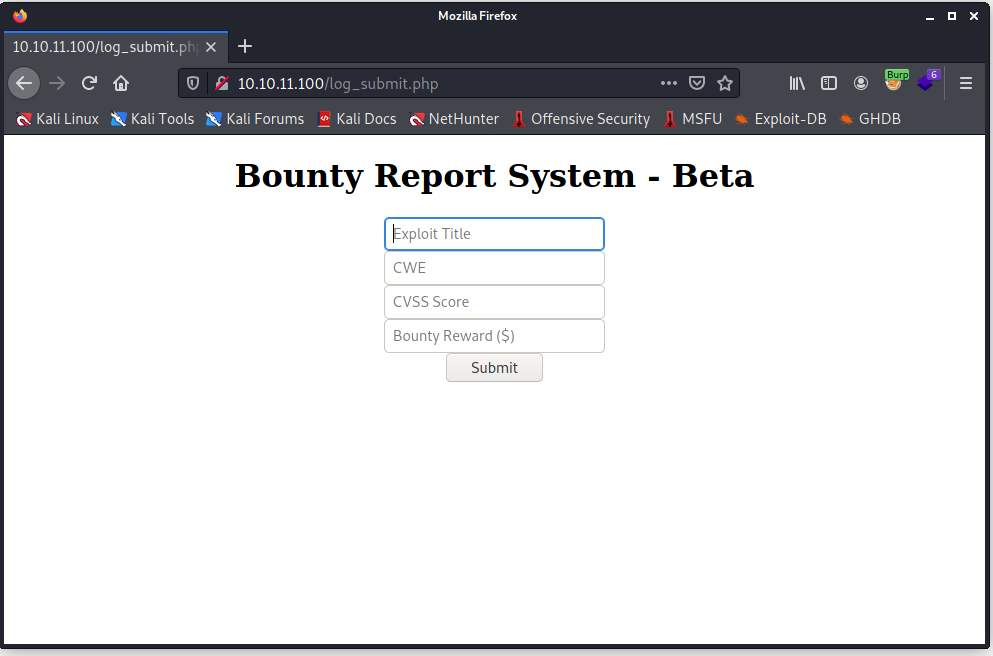Screen dimensions: 993x656
Task: Open page actions three-dot menu
Action: (669, 83)
